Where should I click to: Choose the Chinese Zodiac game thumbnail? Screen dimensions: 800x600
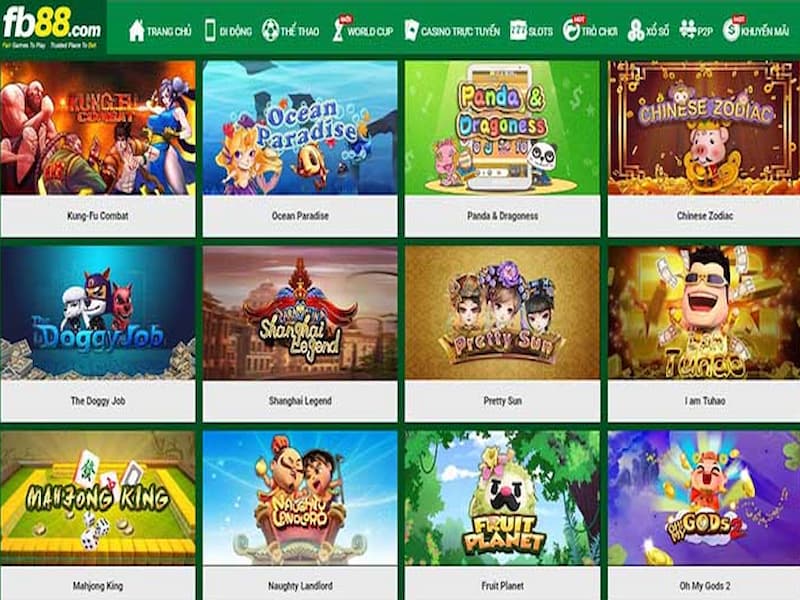tap(704, 128)
